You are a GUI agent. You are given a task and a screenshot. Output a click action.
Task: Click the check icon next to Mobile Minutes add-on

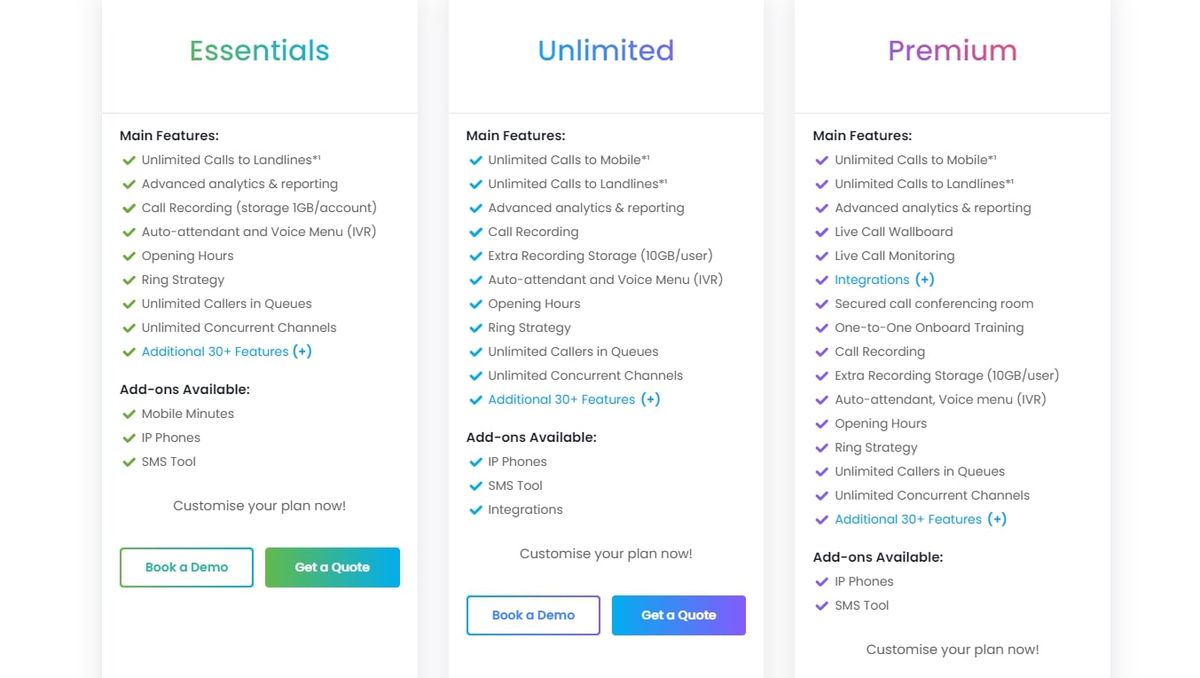click(128, 413)
